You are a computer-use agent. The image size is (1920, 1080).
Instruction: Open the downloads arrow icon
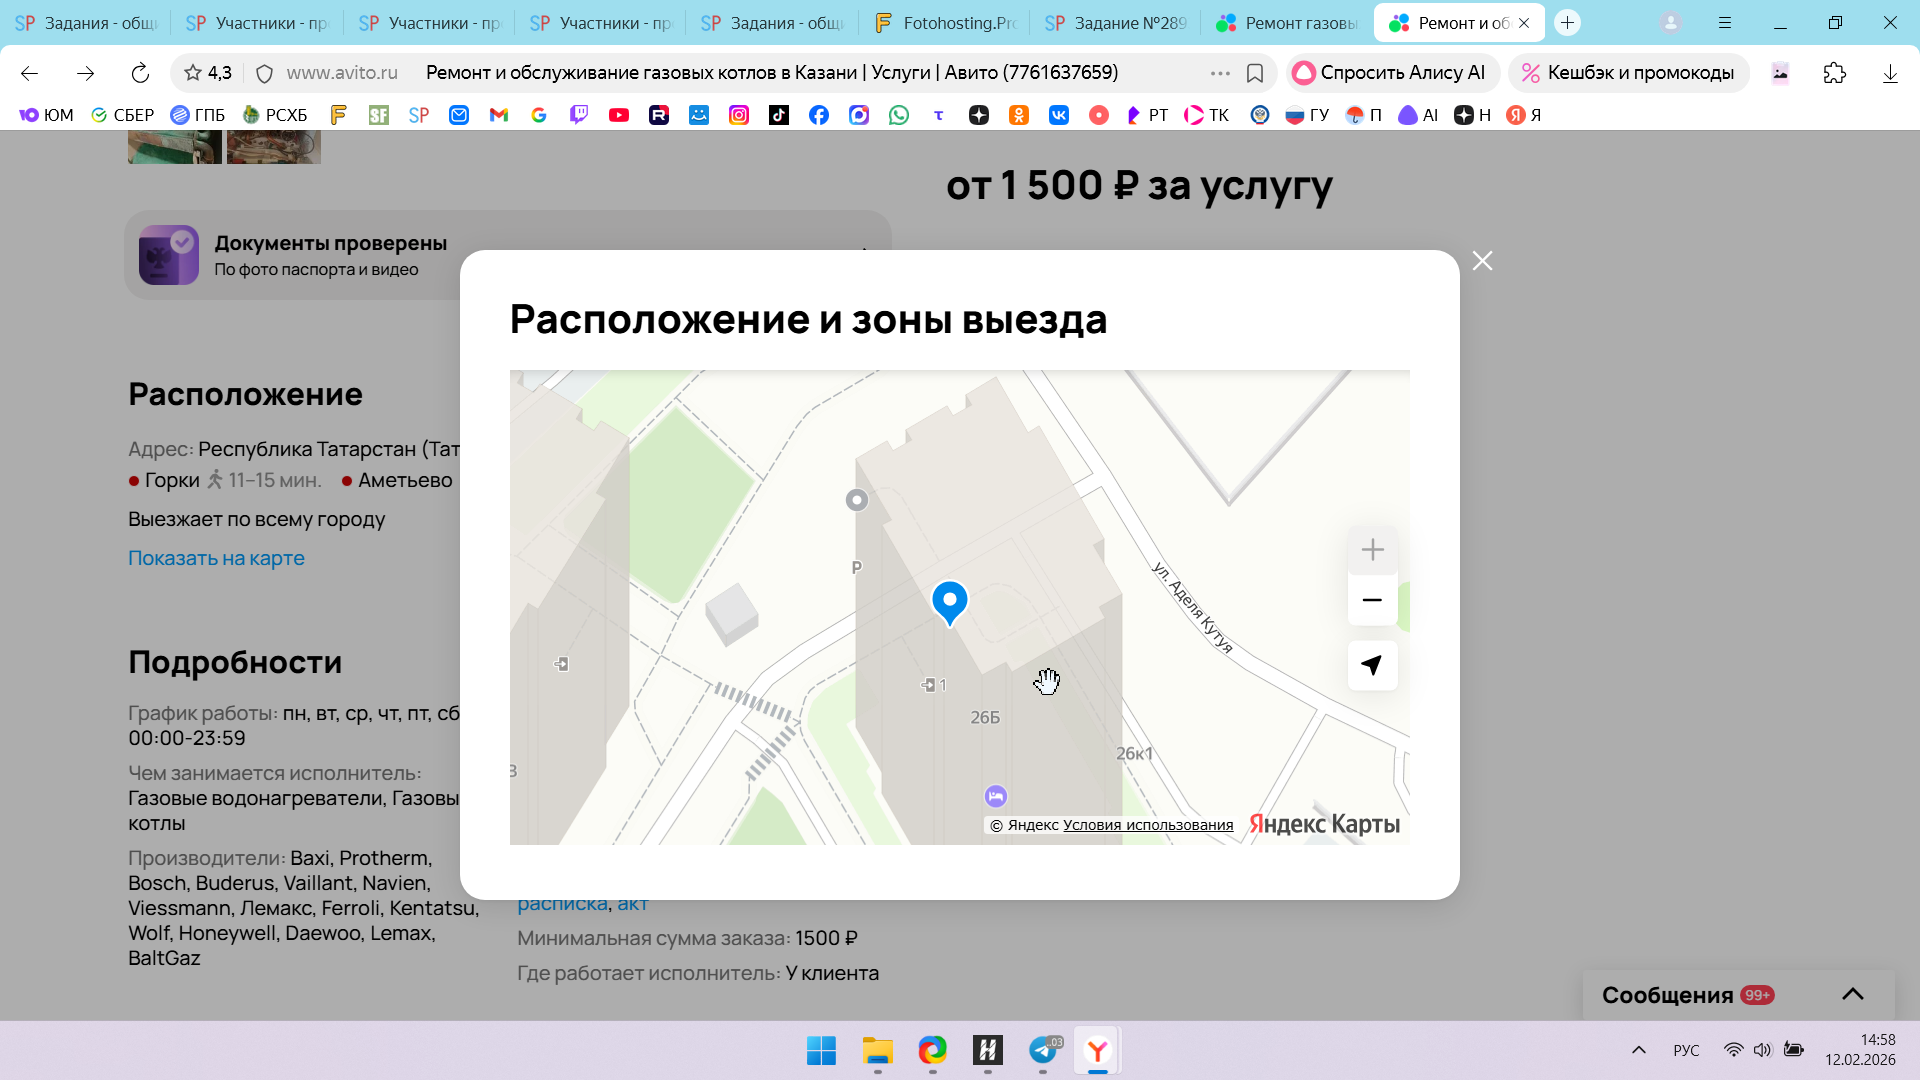(1890, 73)
